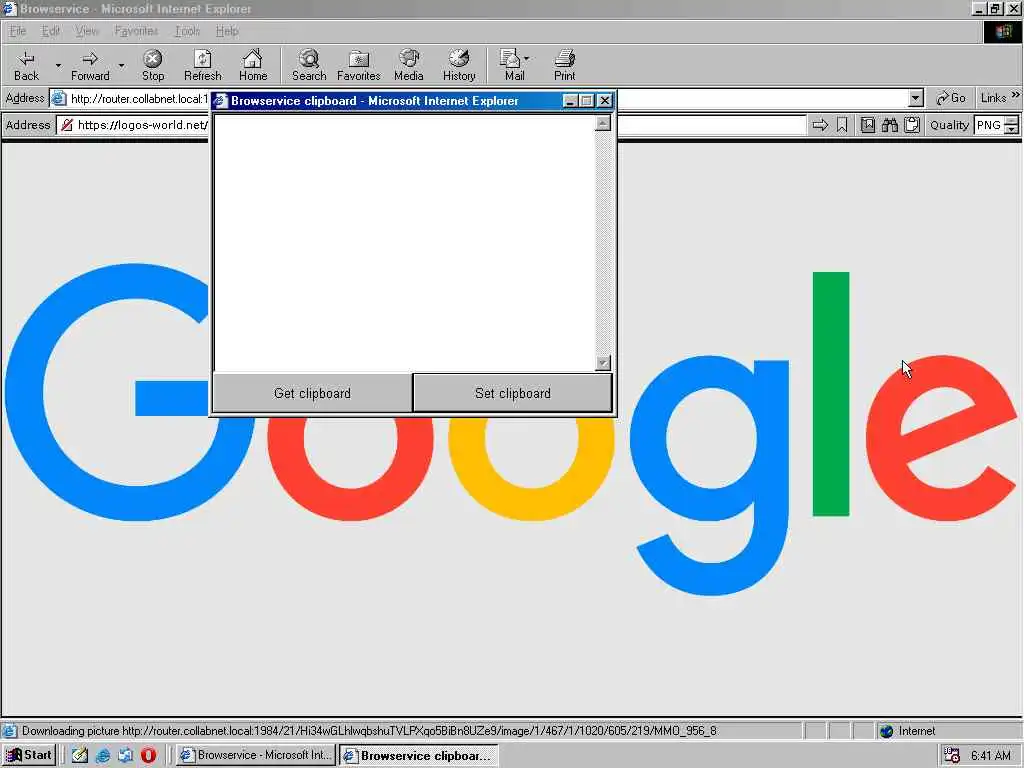
Task: Click the binoculars find icon
Action: tap(889, 125)
